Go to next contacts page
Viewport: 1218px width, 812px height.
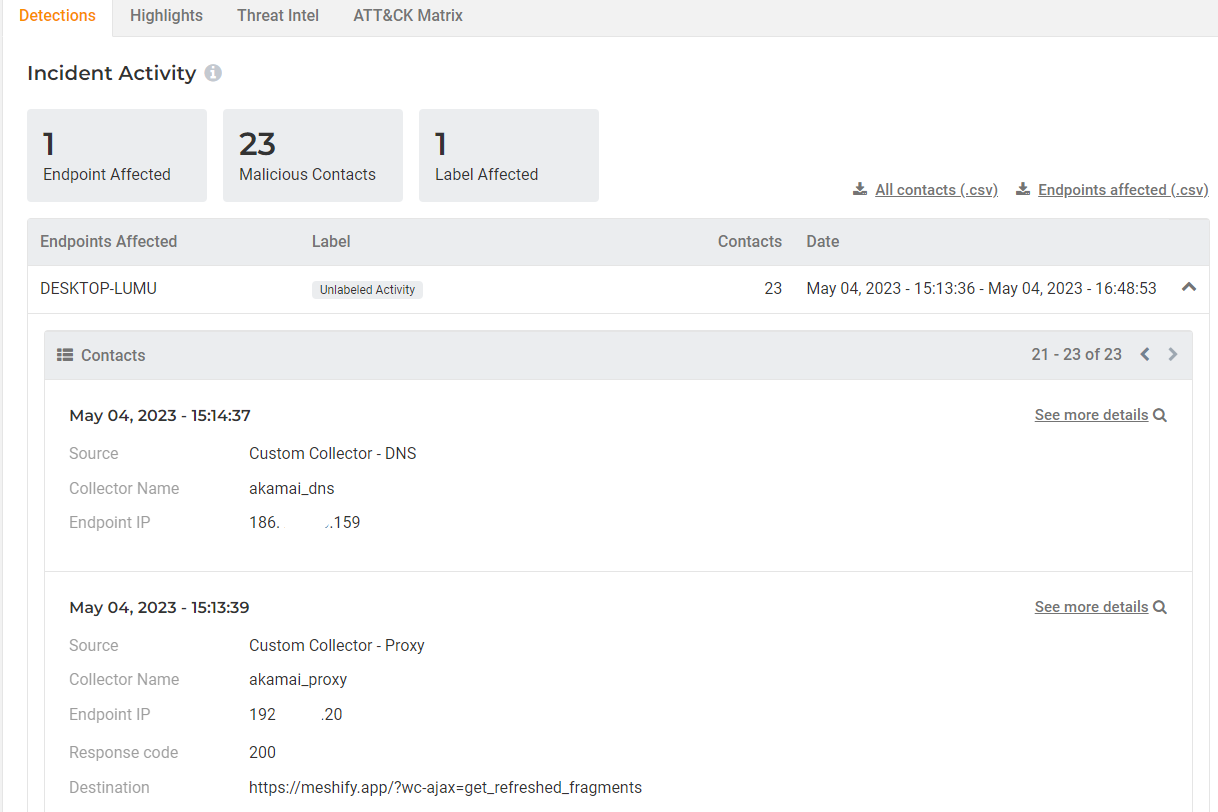(1173, 354)
